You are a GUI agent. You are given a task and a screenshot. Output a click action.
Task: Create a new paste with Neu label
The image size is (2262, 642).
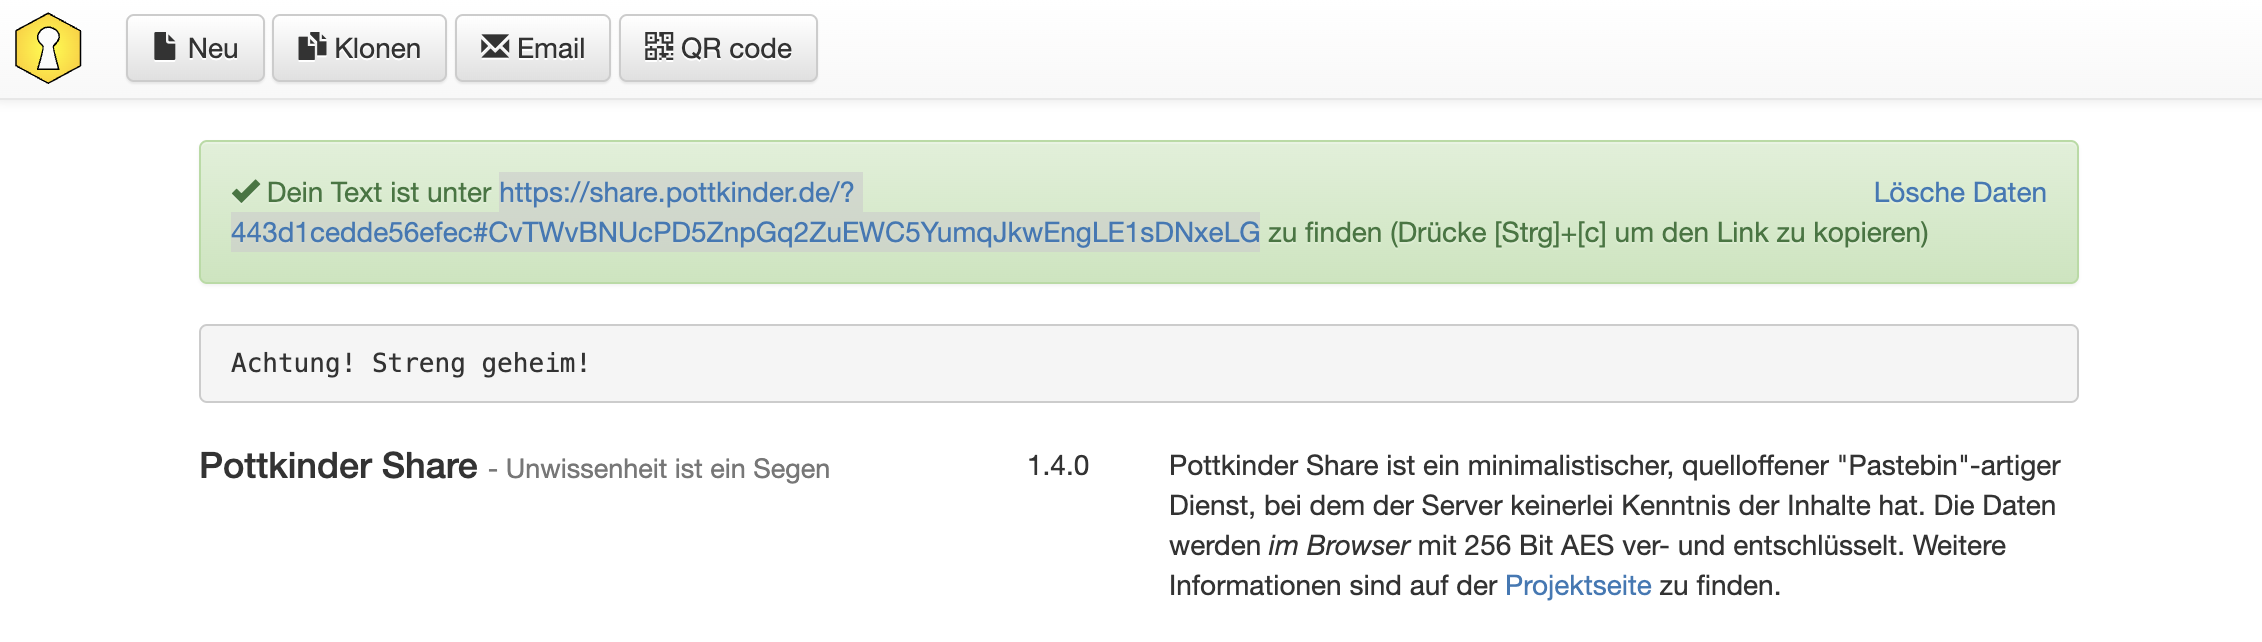point(213,48)
